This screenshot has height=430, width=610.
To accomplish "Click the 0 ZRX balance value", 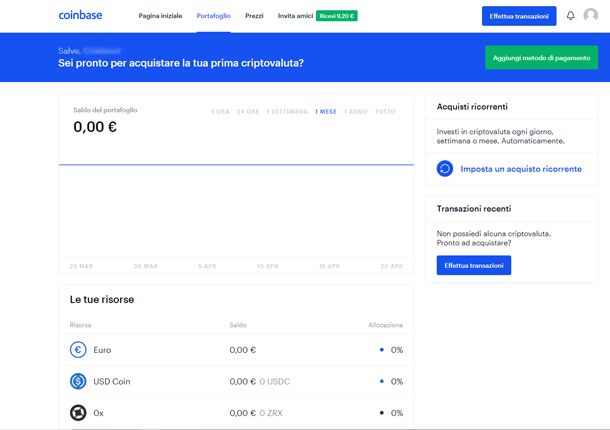I will 271,413.
